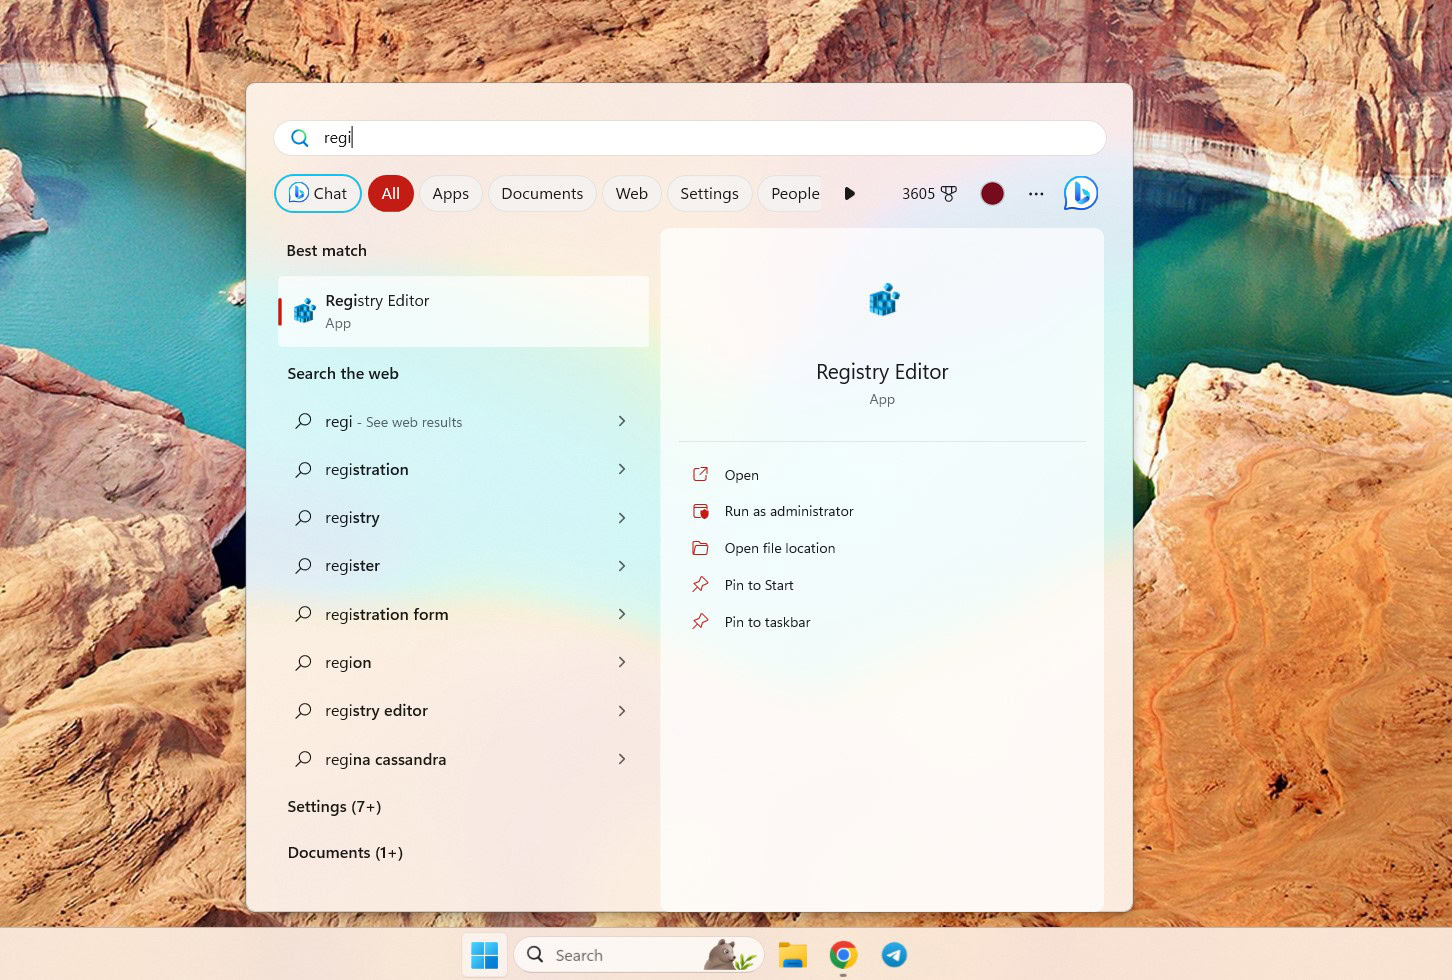Click the shield icon for Run as administrator

pos(701,511)
